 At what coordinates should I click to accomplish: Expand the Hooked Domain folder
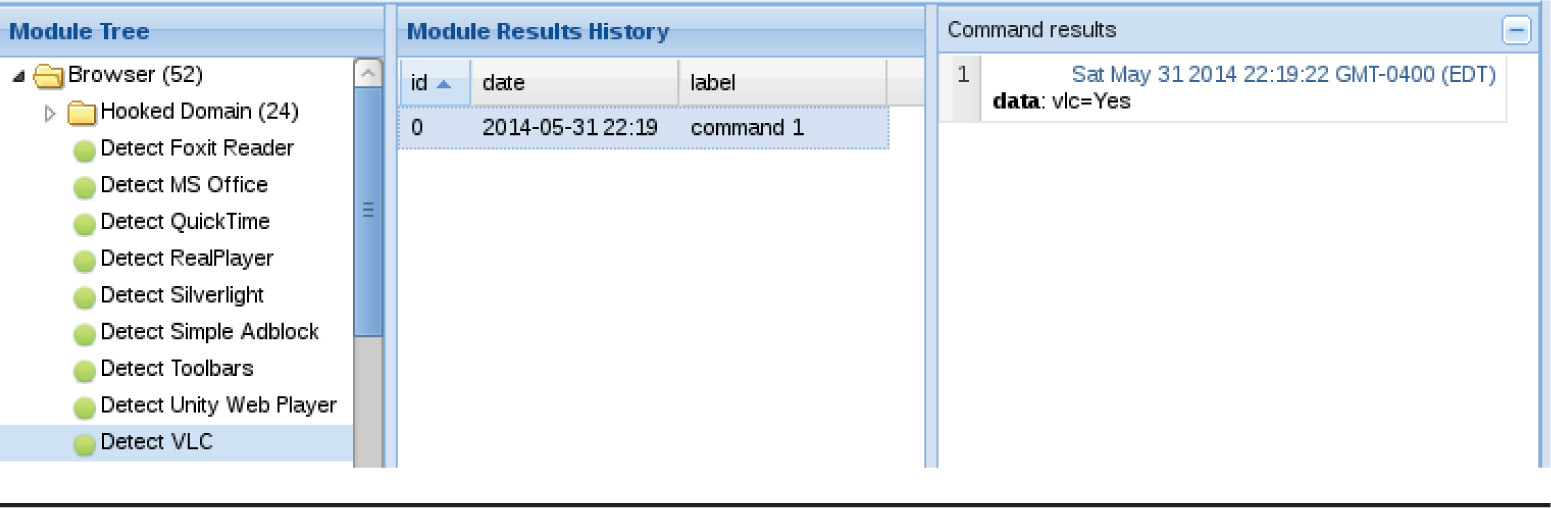pos(51,113)
